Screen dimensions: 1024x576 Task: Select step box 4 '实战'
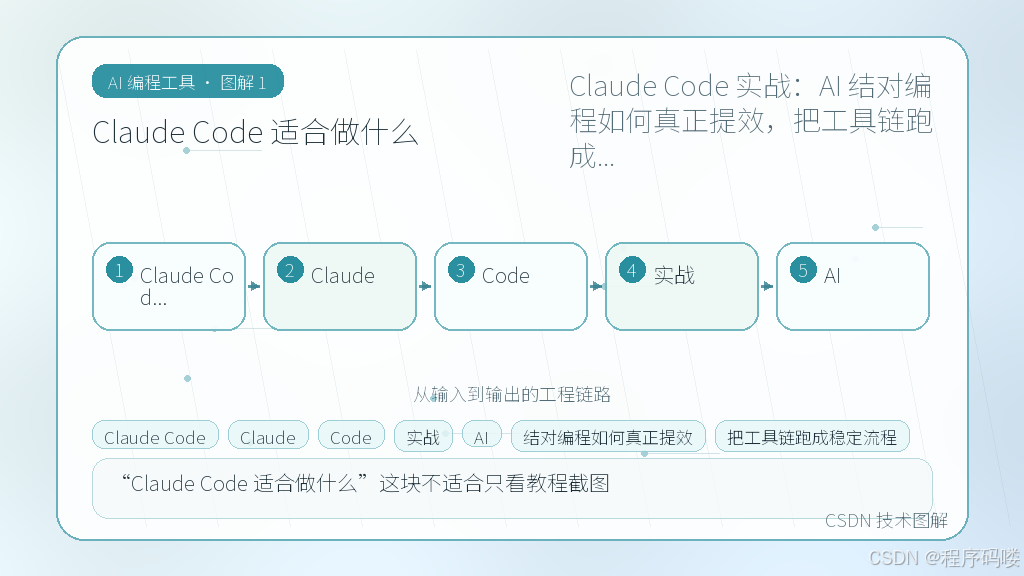682,287
